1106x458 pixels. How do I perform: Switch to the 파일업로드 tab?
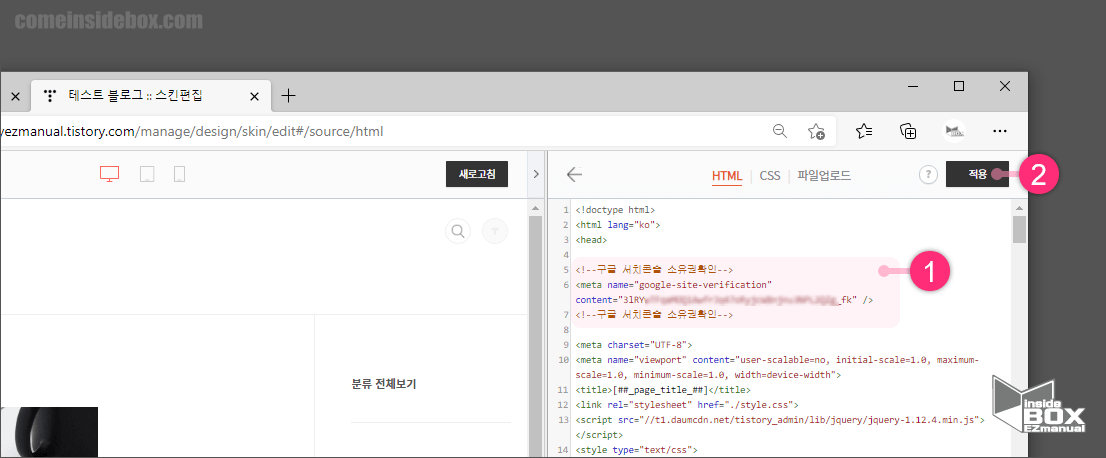(x=824, y=176)
